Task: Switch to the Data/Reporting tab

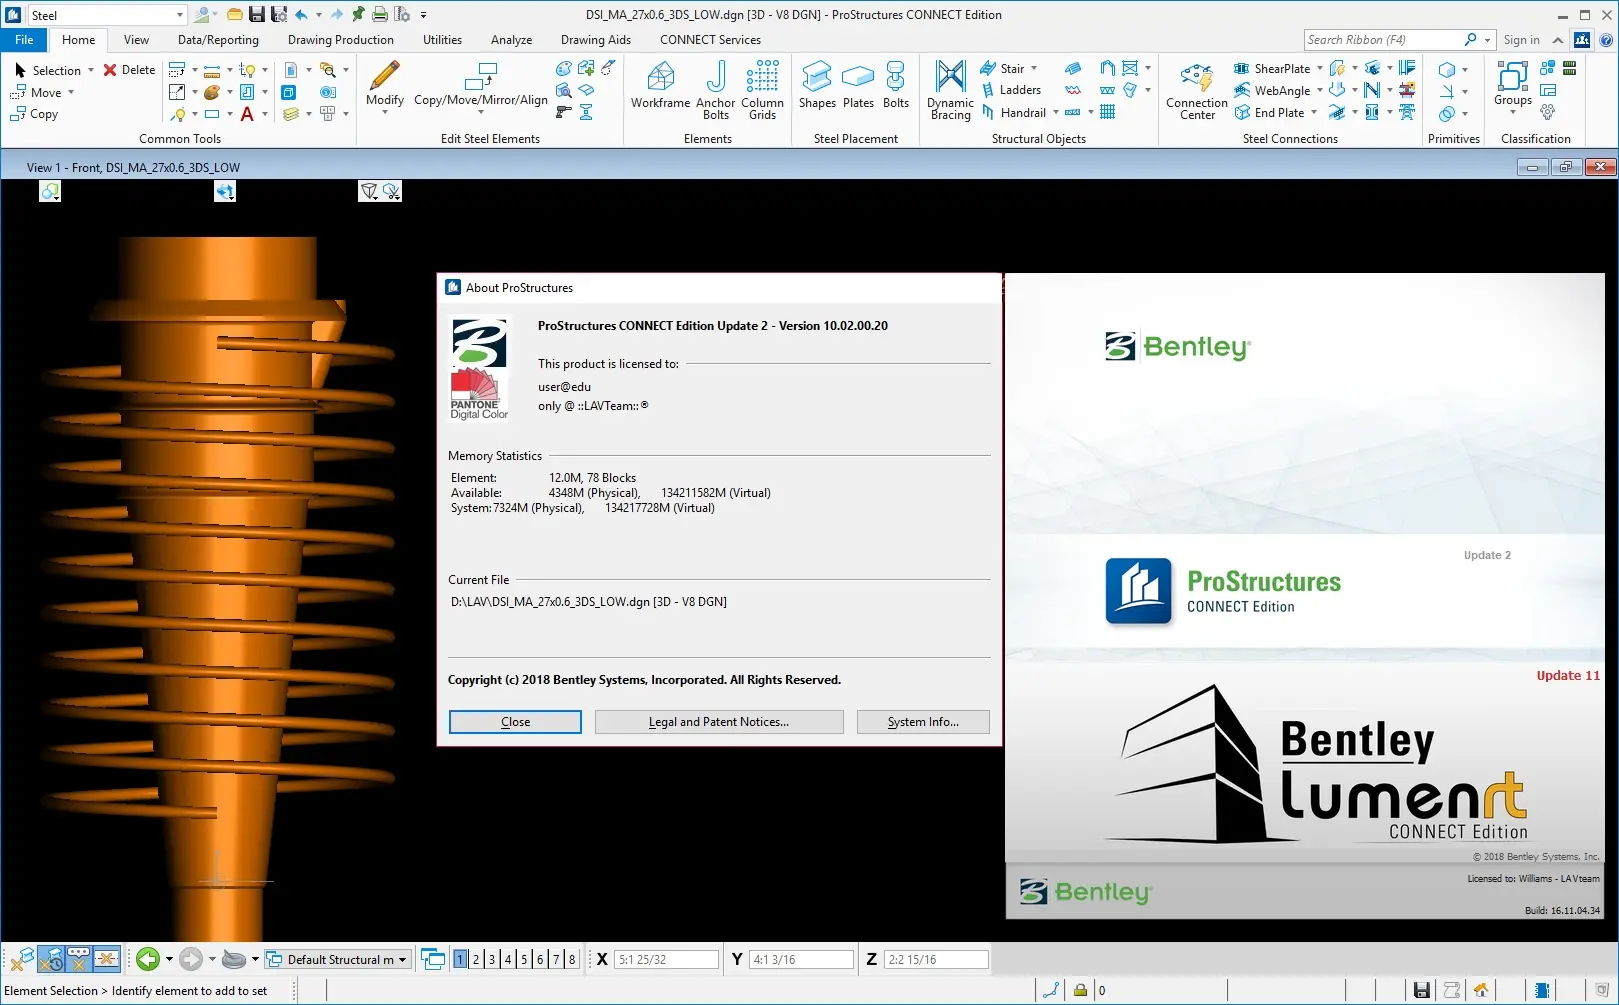Action: click(218, 40)
